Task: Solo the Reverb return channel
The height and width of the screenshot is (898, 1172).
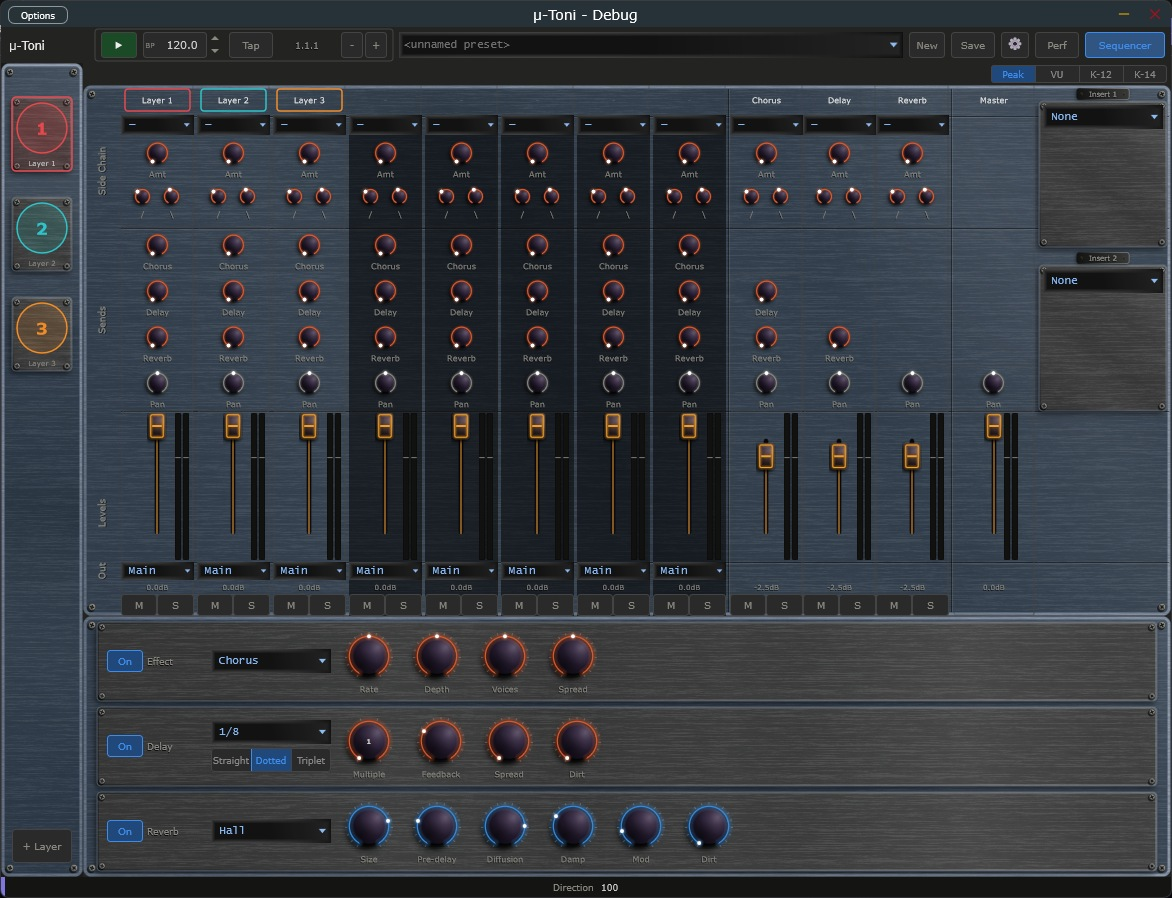Action: click(x=931, y=606)
